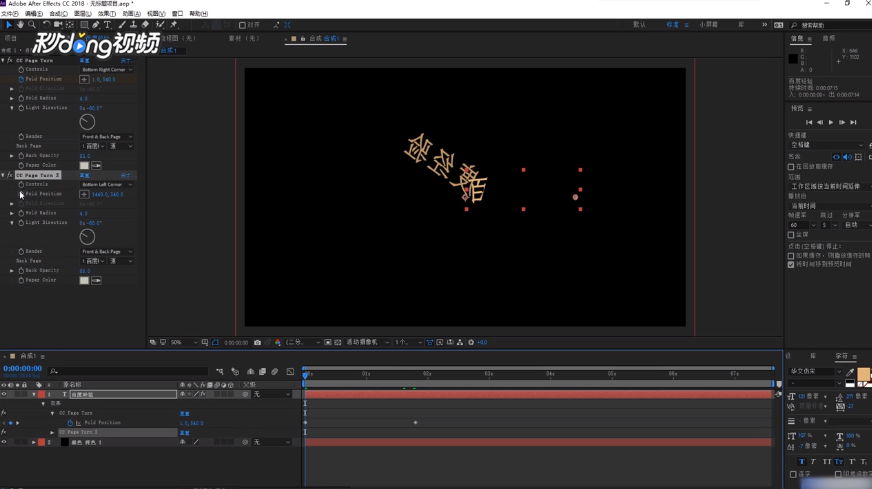Click the show channel RGB icon
The width and height of the screenshot is (872, 489).
(278, 343)
